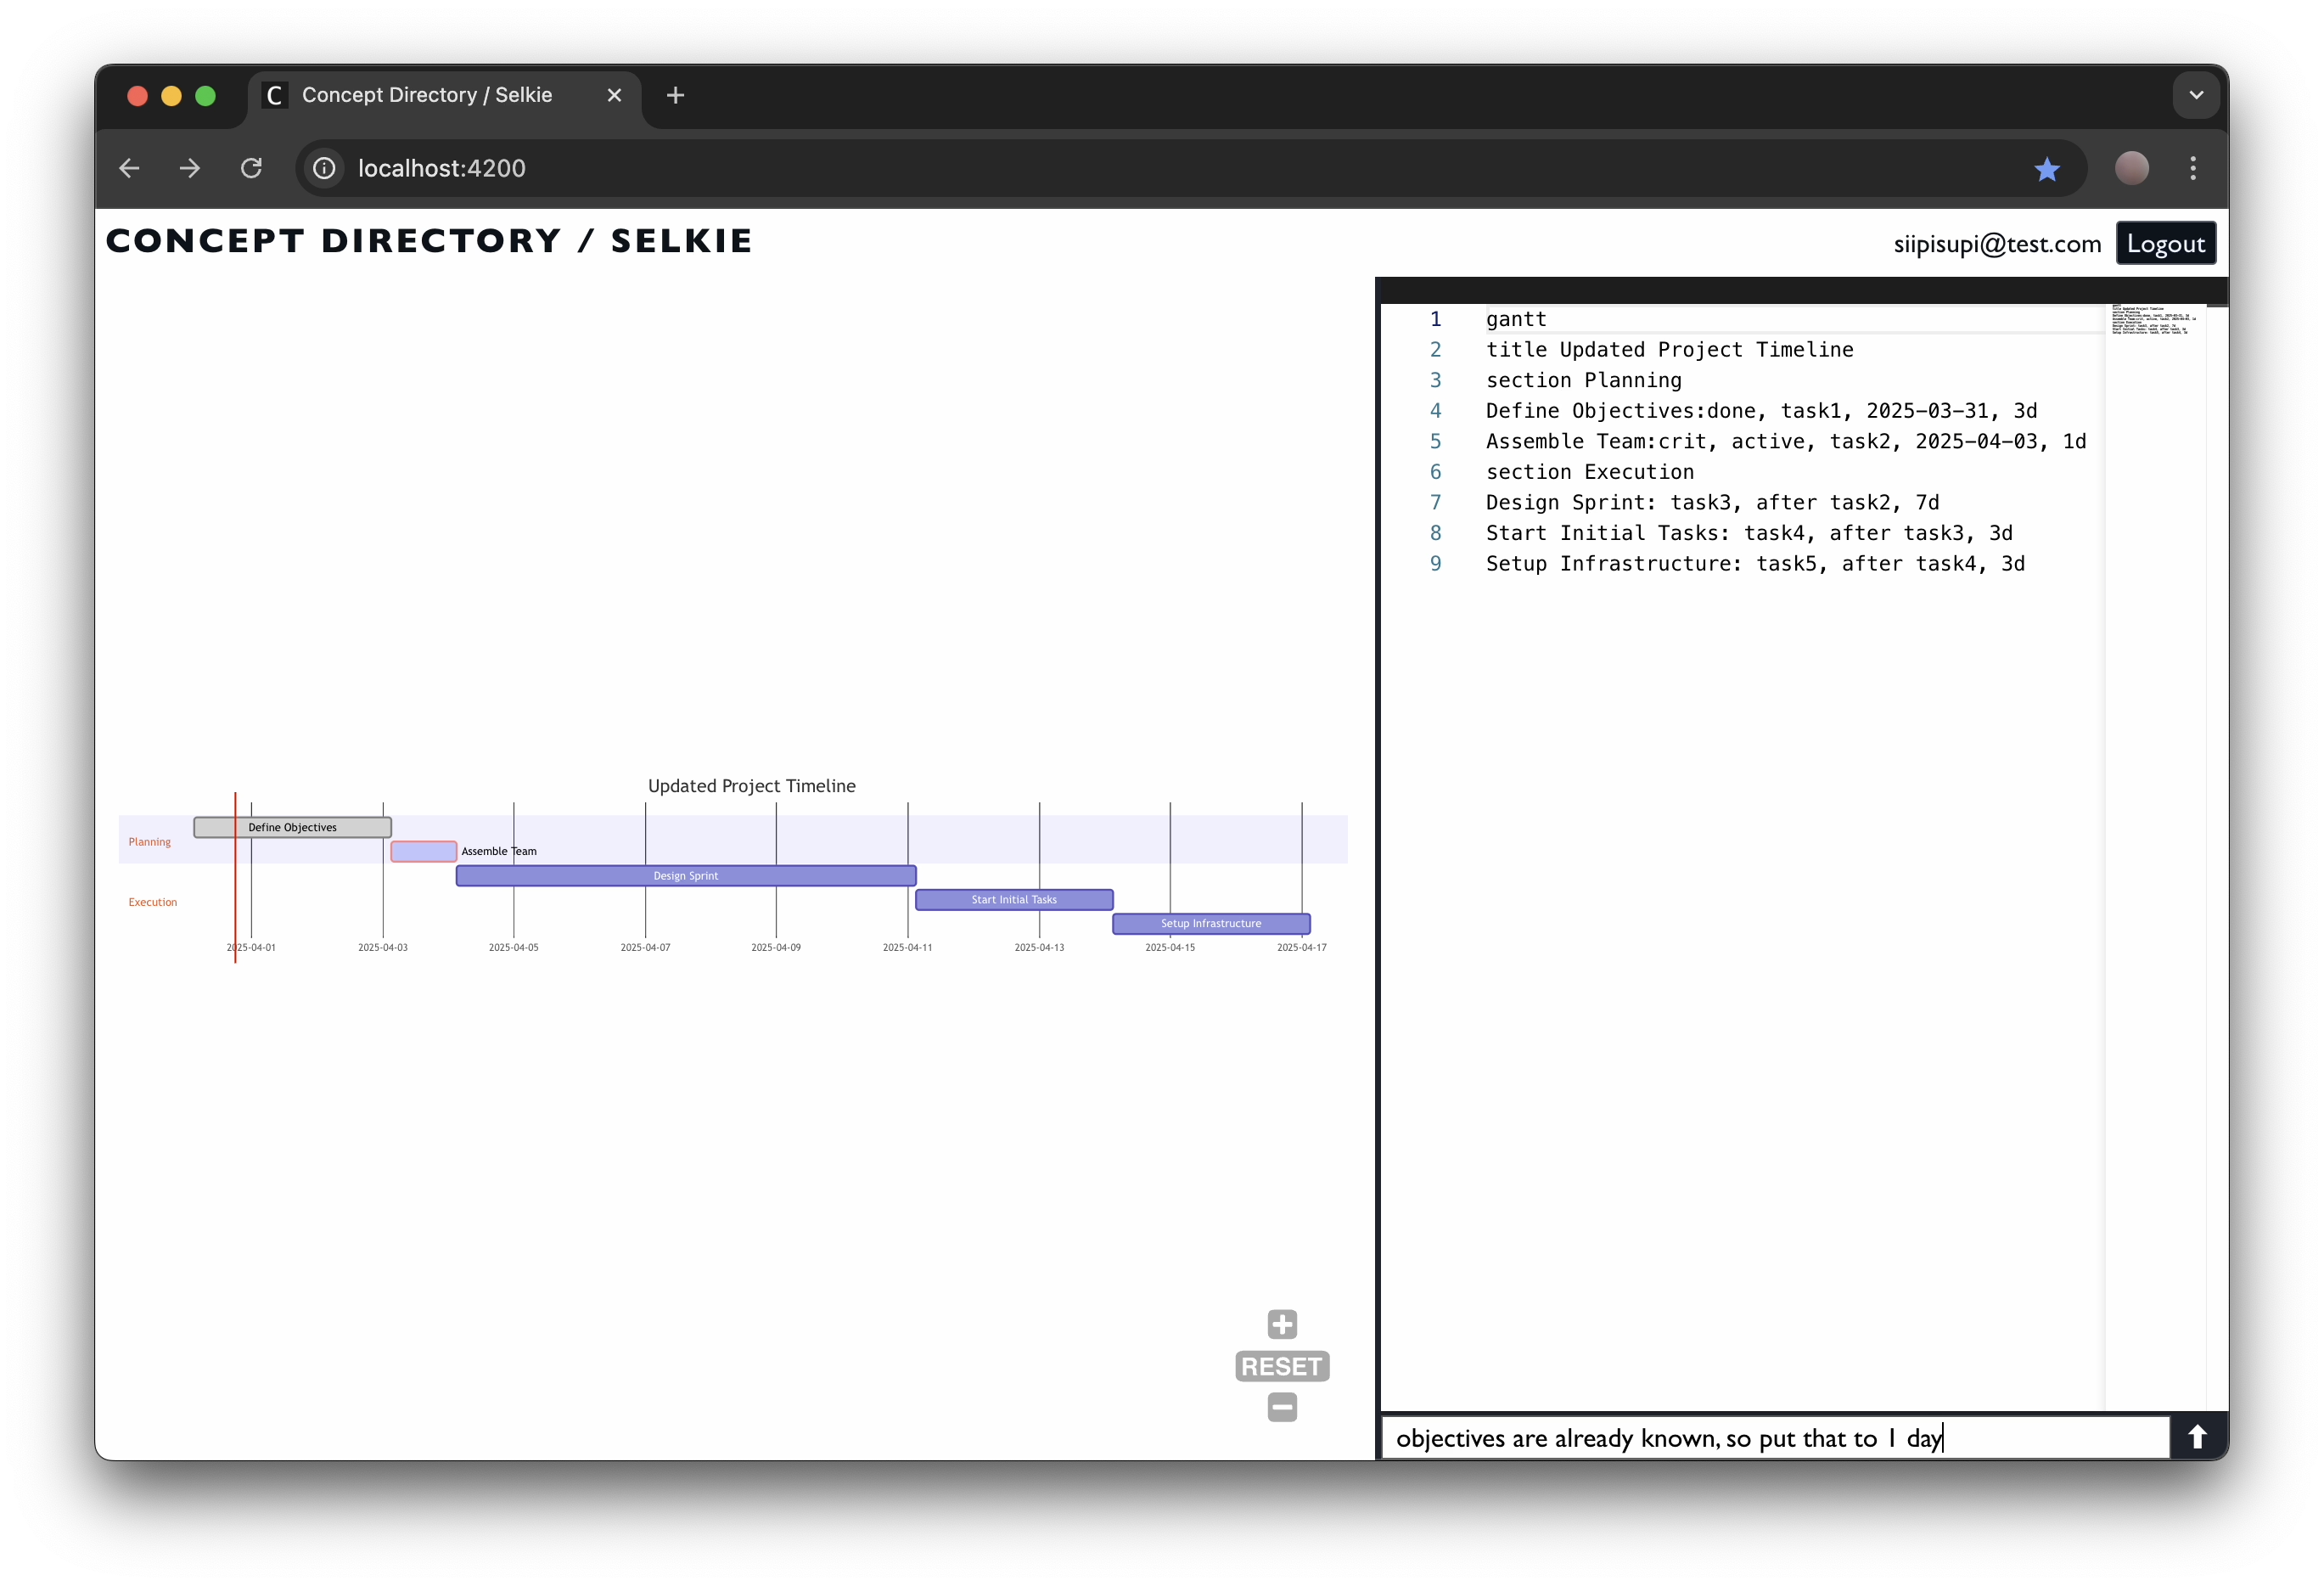Image resolution: width=2324 pixels, height=1586 pixels.
Task: Click the editor minimap preview
Action: click(2153, 320)
